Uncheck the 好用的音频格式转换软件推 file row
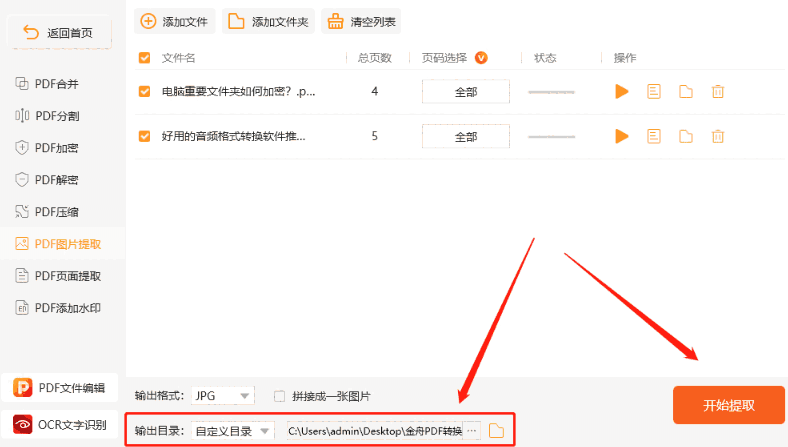This screenshot has height=447, width=788. coord(144,136)
